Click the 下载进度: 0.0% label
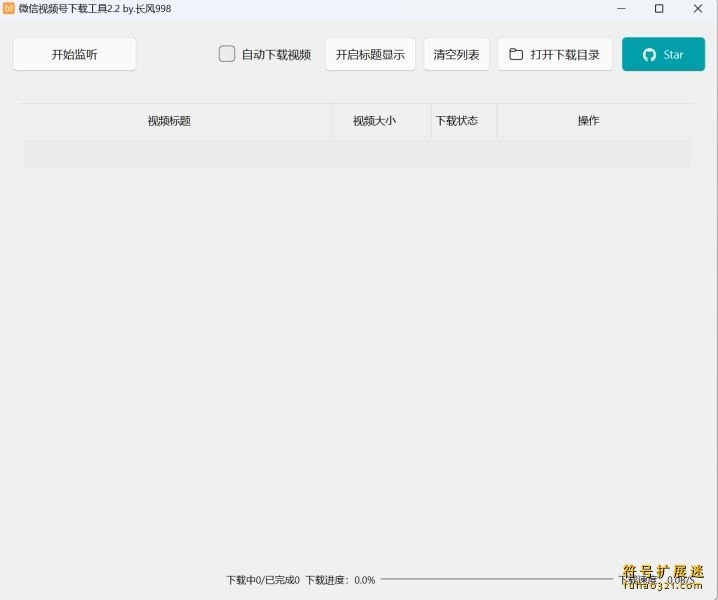Viewport: 718px width, 600px height. pyautogui.click(x=340, y=580)
